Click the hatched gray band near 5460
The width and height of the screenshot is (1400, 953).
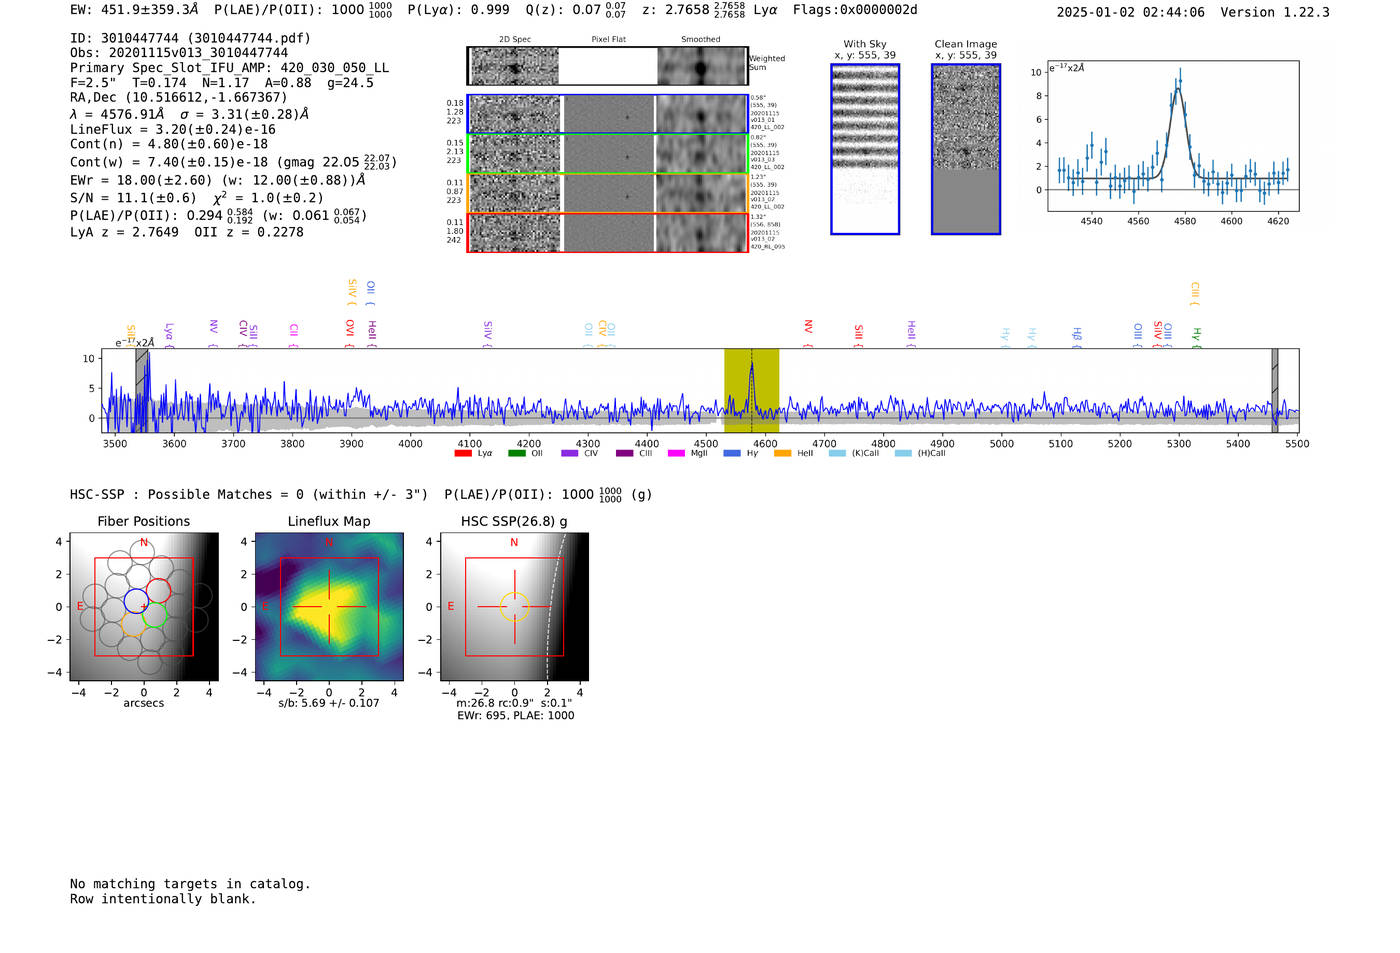(1274, 390)
